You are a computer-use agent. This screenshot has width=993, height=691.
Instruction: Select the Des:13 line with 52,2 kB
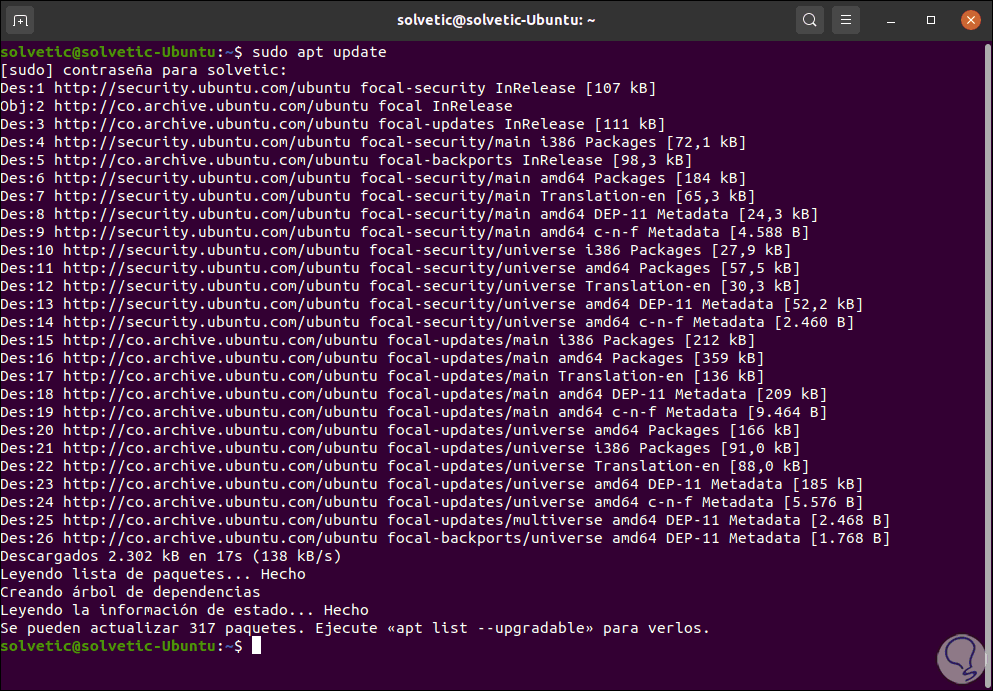click(432, 304)
